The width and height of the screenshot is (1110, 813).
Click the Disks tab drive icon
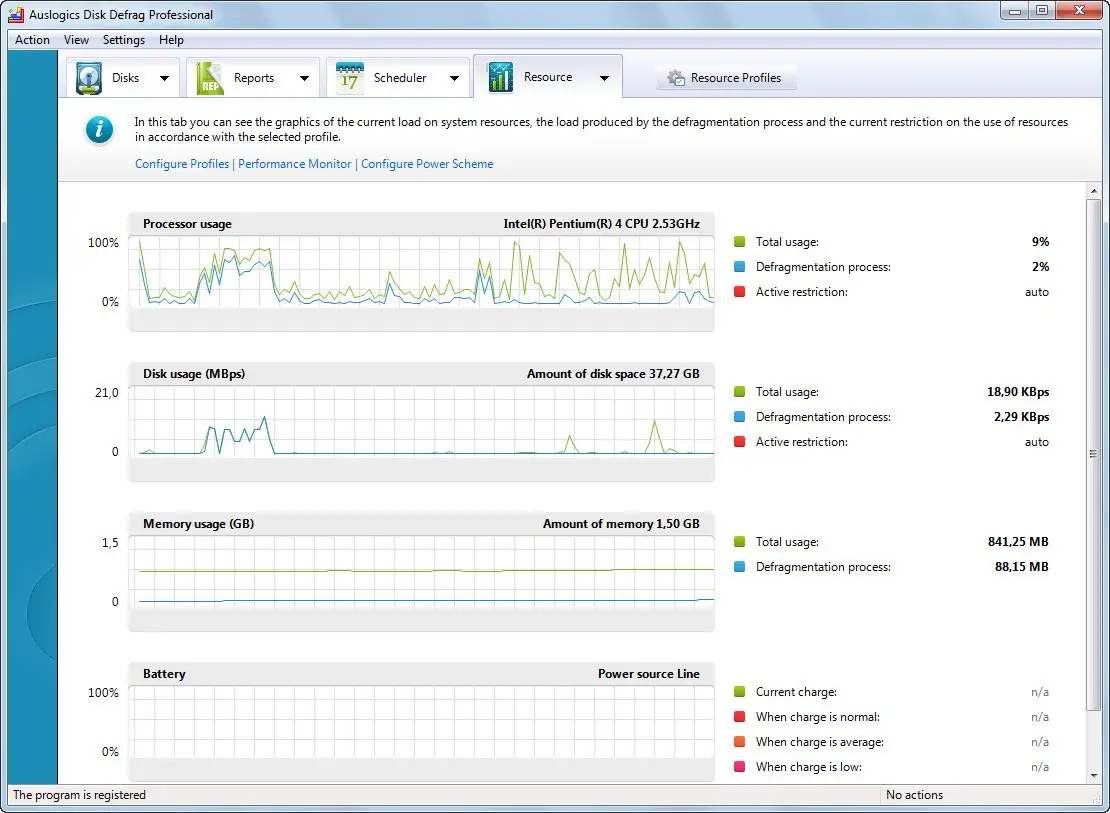pyautogui.click(x=91, y=78)
